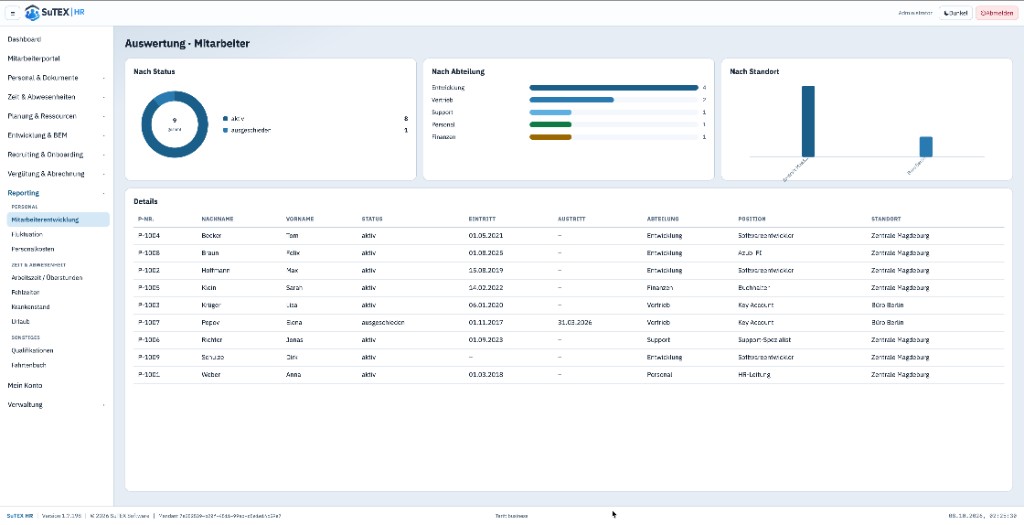This screenshot has height=525, width=1024.
Task: Sort by the P-NR. column header
Action: point(146,219)
